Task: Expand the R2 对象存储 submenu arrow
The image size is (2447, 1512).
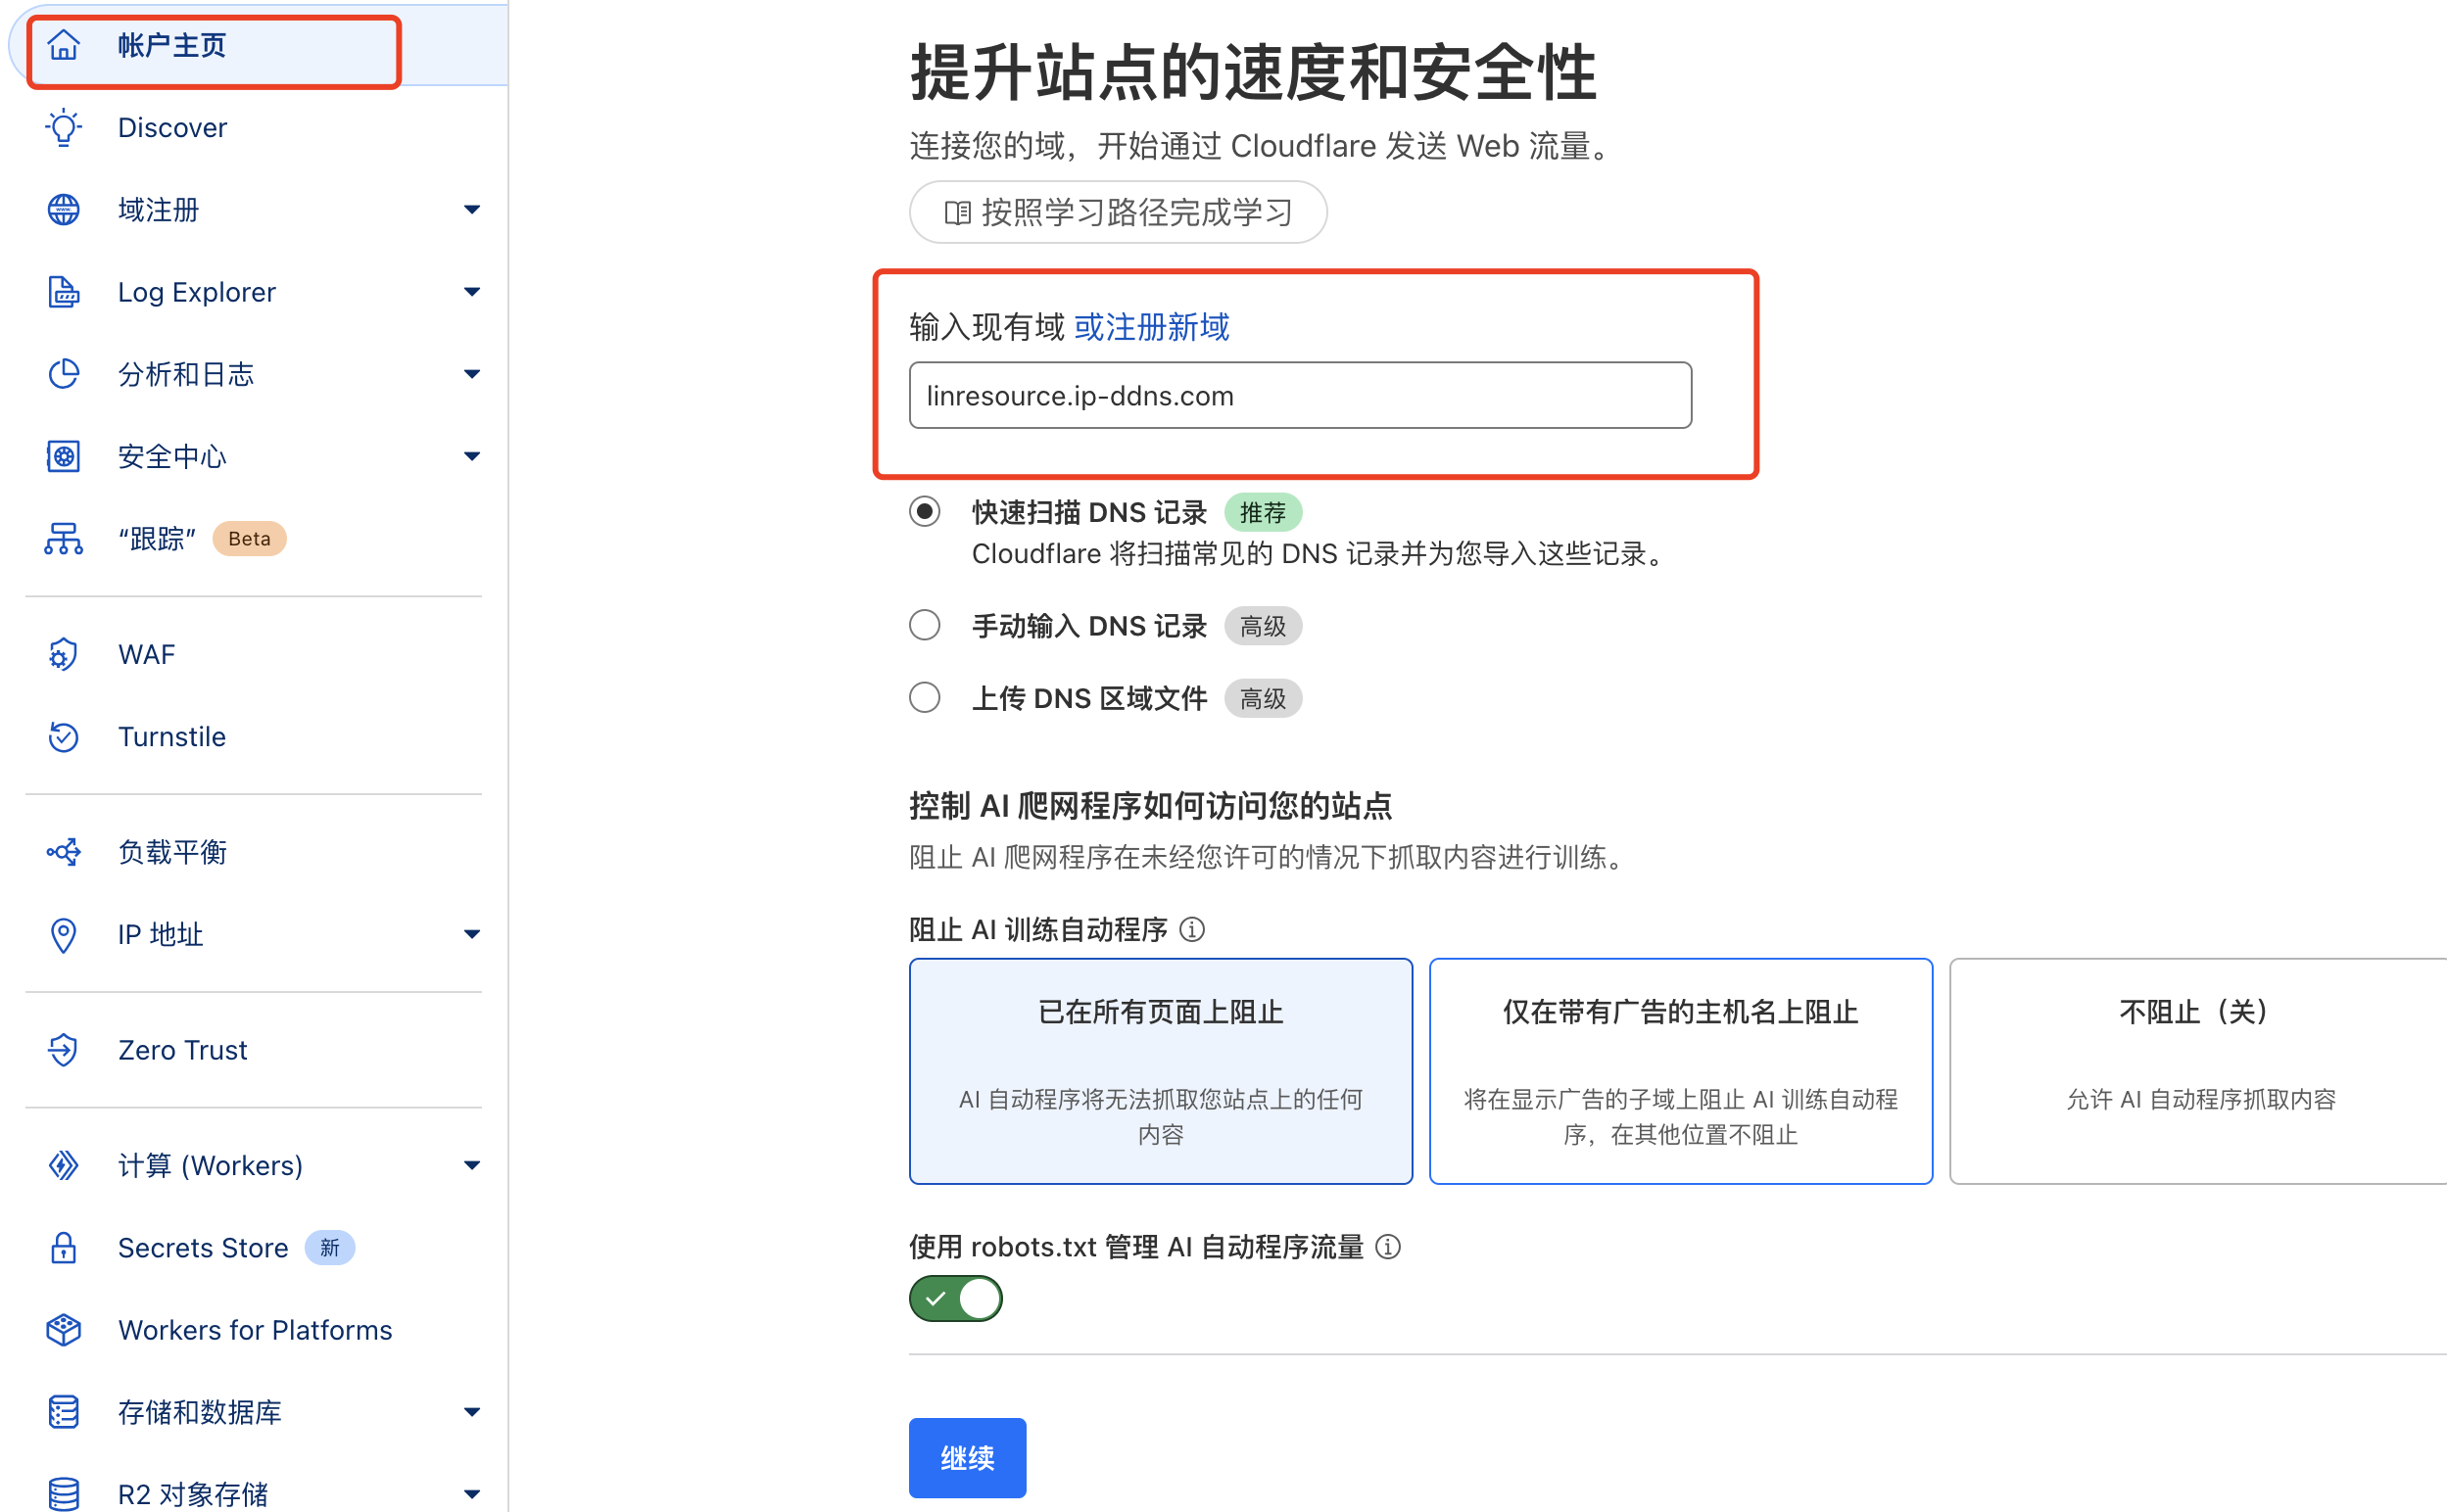Action: [472, 1495]
